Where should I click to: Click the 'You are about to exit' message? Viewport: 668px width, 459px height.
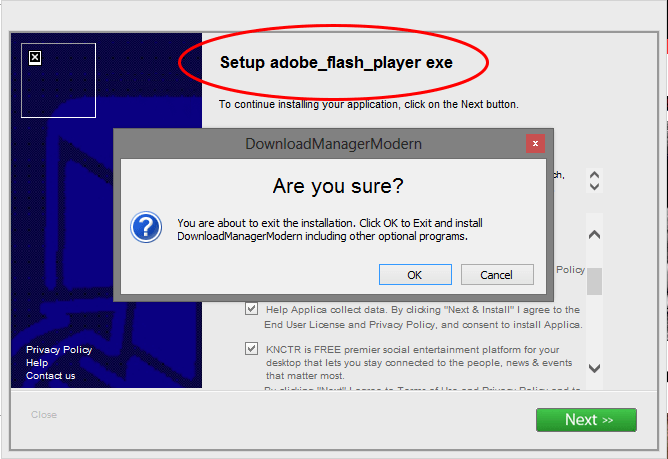tap(330, 230)
